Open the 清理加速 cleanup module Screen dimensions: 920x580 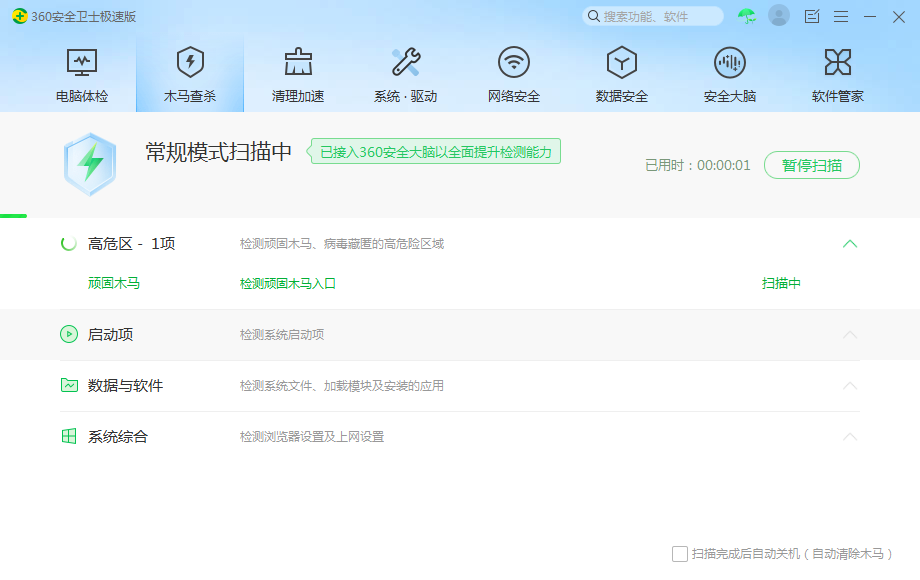click(298, 75)
